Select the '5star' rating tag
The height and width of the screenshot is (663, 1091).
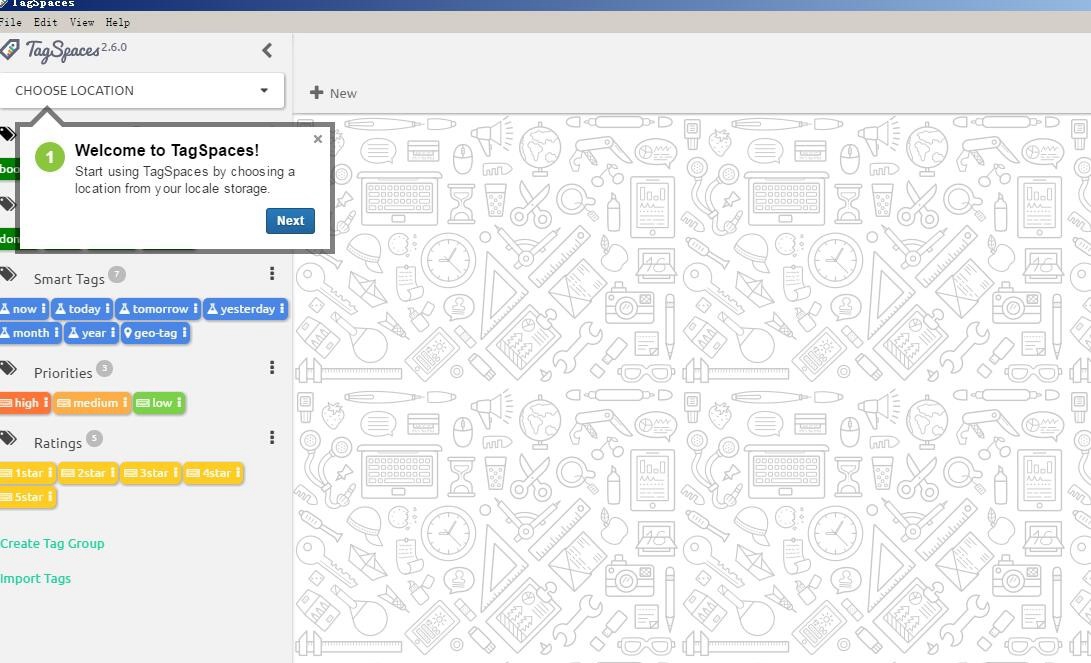click(28, 497)
